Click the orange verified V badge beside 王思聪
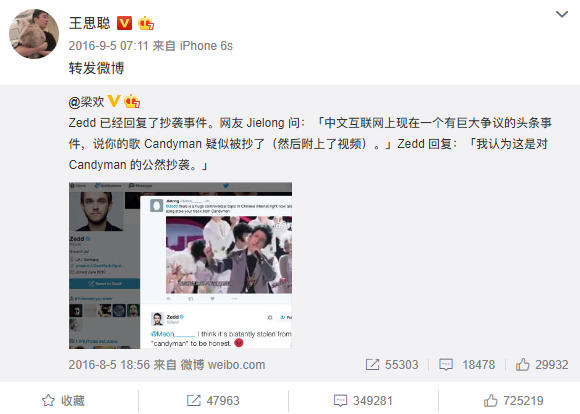This screenshot has width=580, height=414. tap(124, 23)
